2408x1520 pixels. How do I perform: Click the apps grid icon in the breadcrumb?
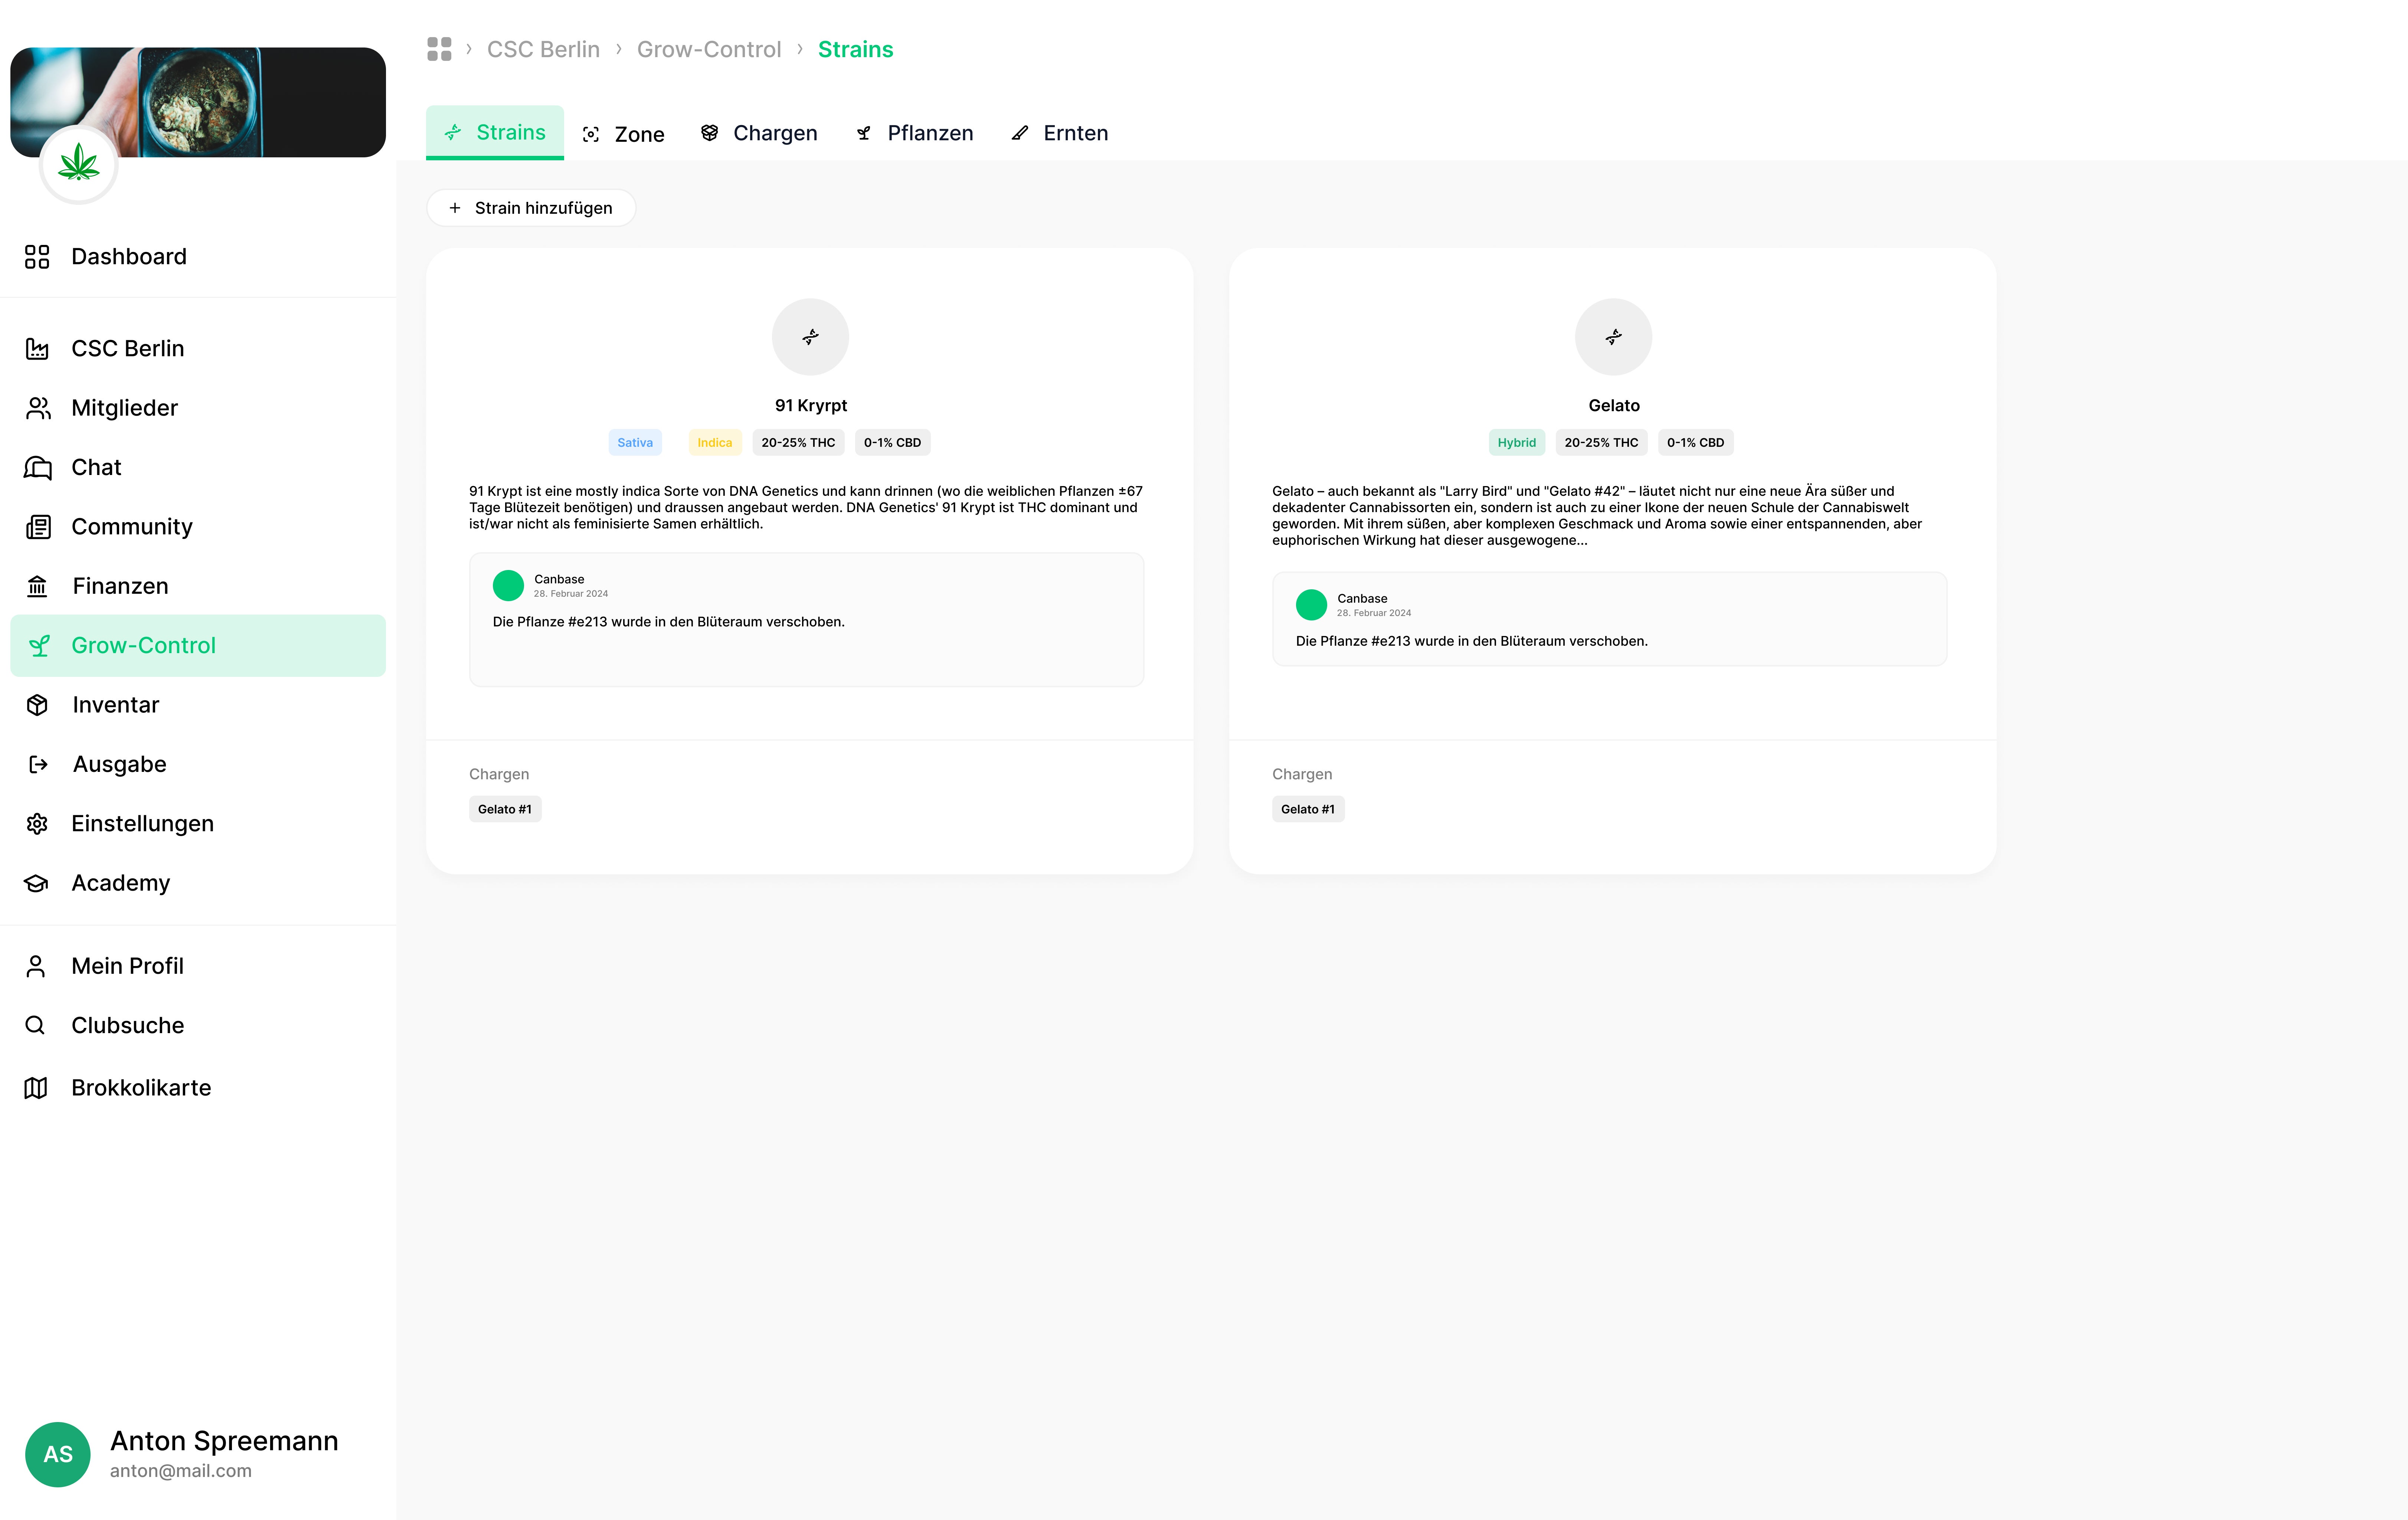click(439, 49)
